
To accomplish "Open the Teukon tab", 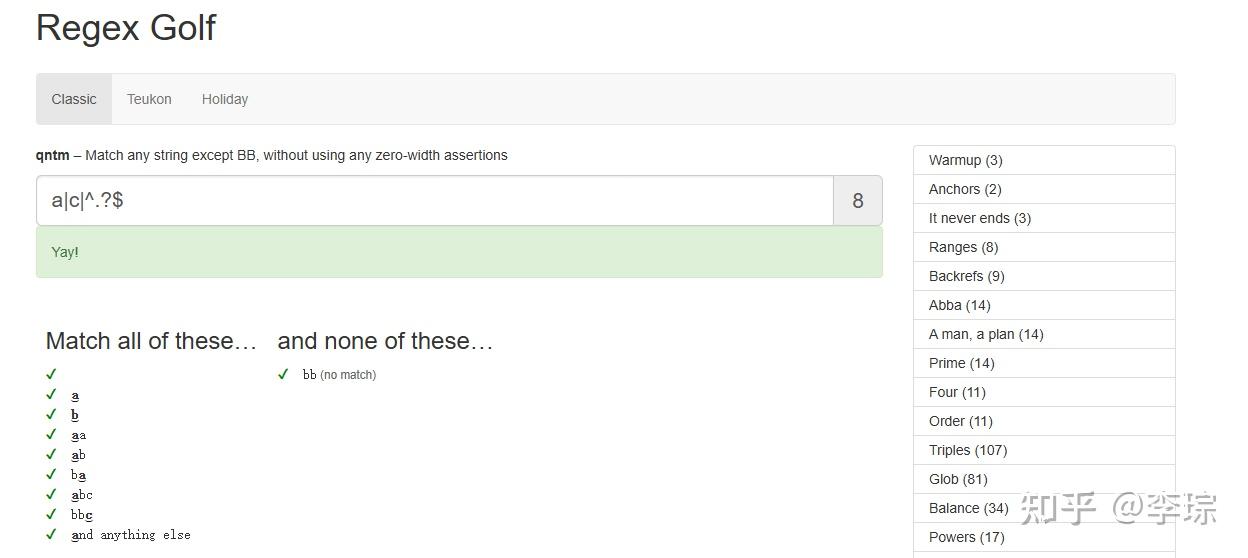I will click(149, 99).
